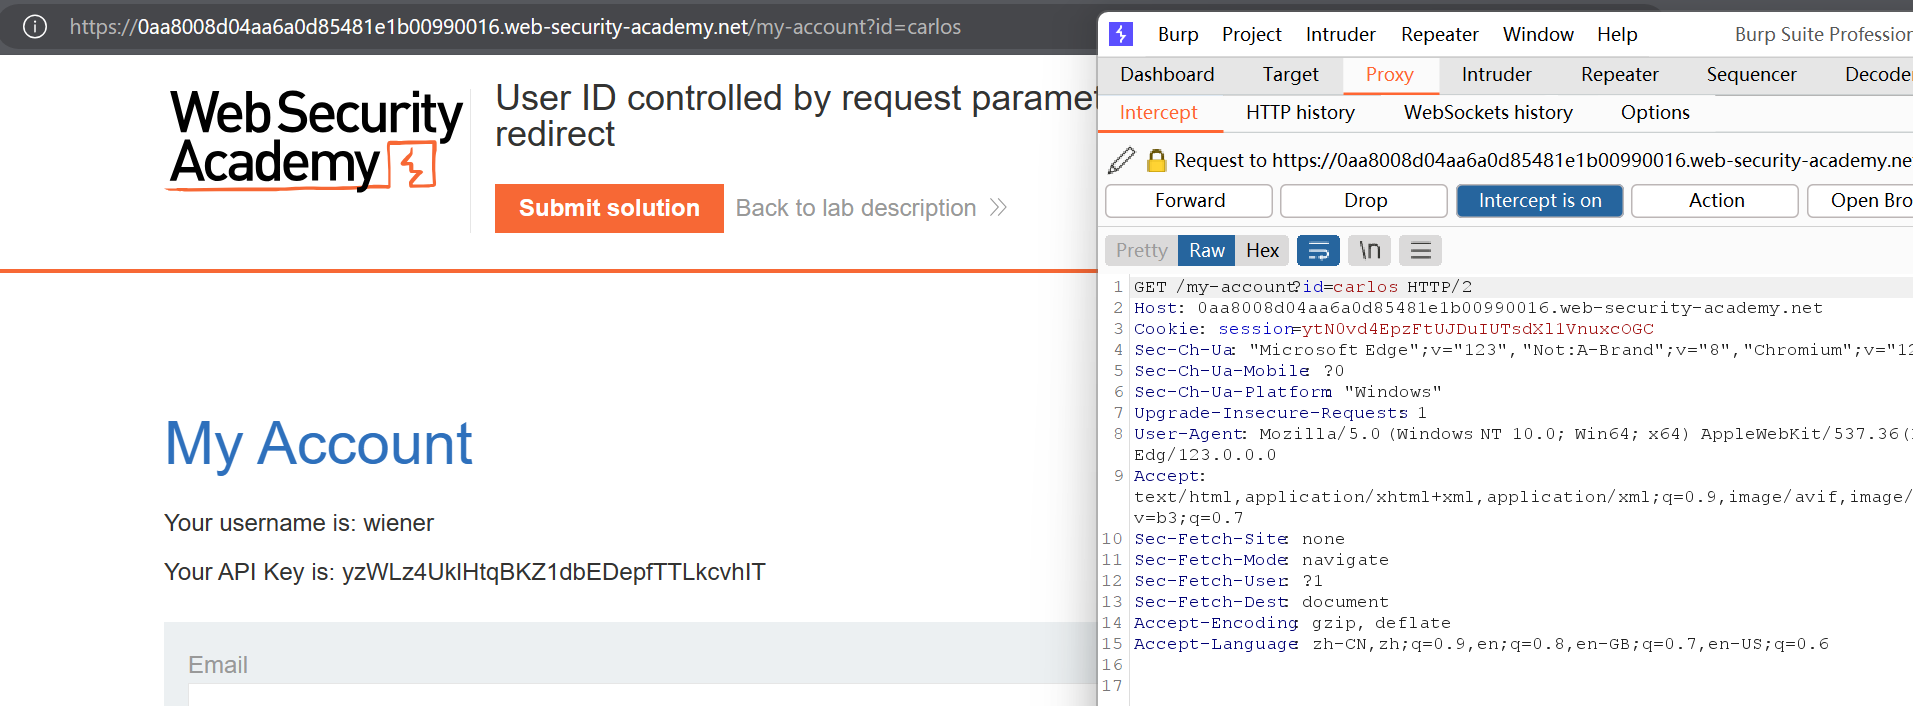Click the site information icon in address bar
This screenshot has height=706, width=1913.
[35, 27]
